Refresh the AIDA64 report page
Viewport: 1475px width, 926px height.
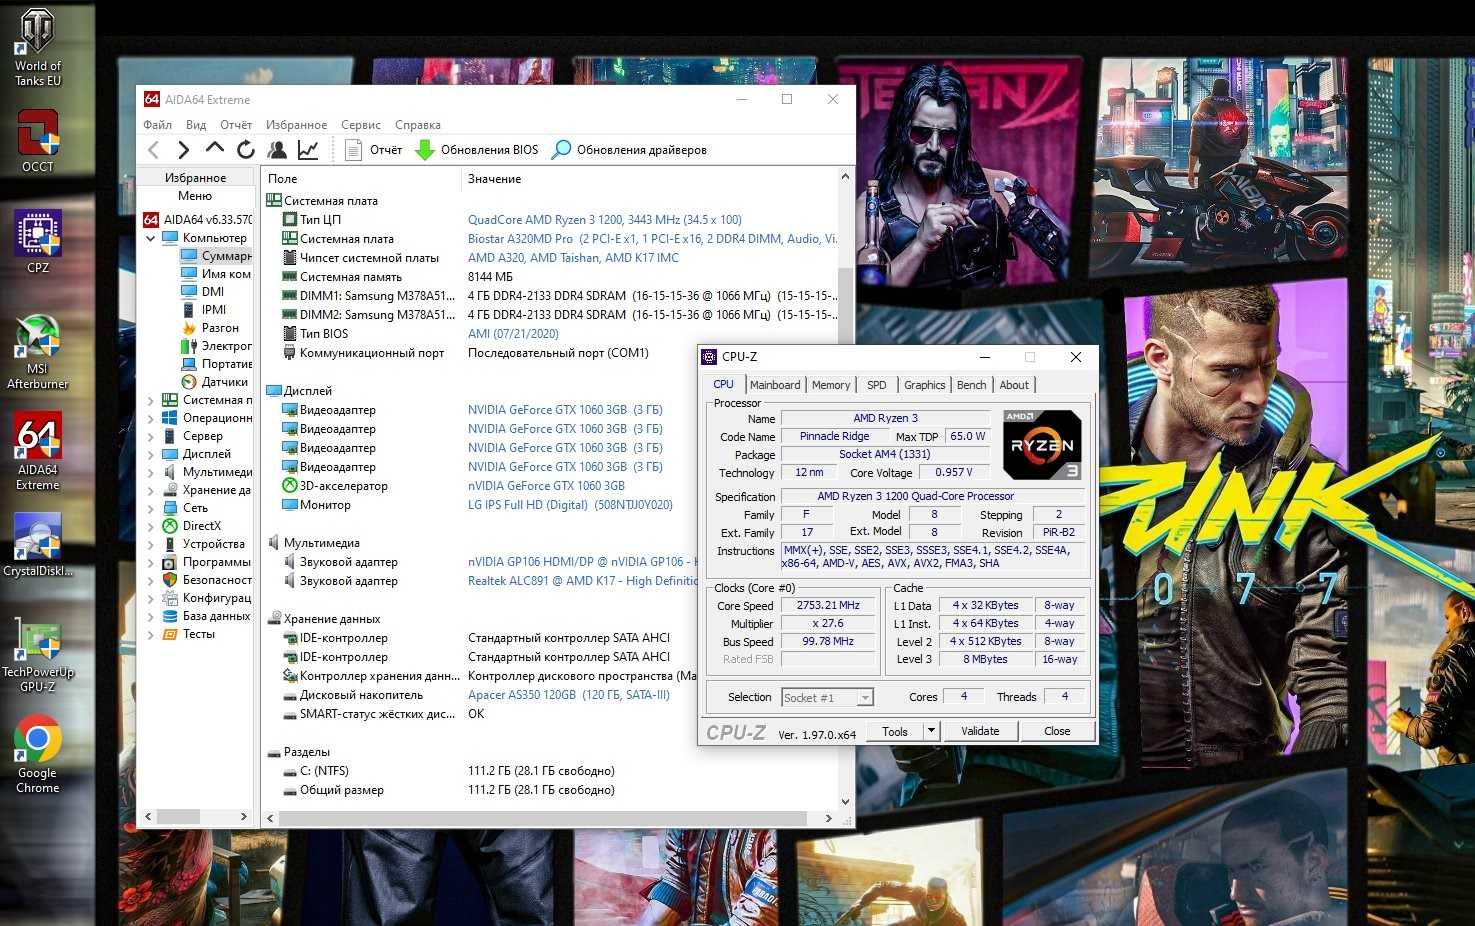pyautogui.click(x=245, y=150)
